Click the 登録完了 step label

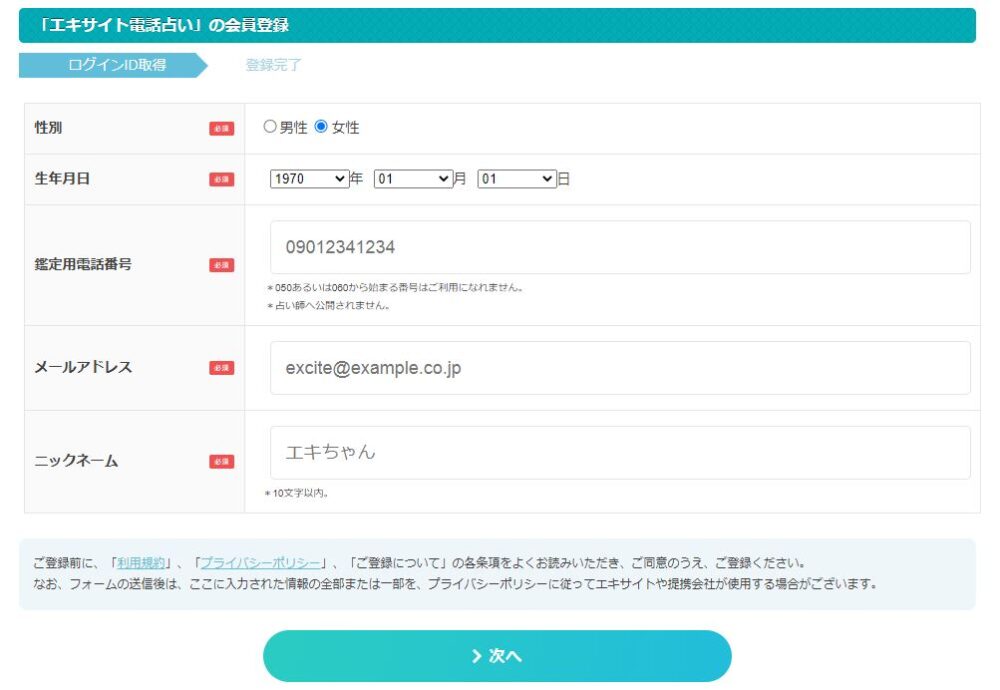274,65
